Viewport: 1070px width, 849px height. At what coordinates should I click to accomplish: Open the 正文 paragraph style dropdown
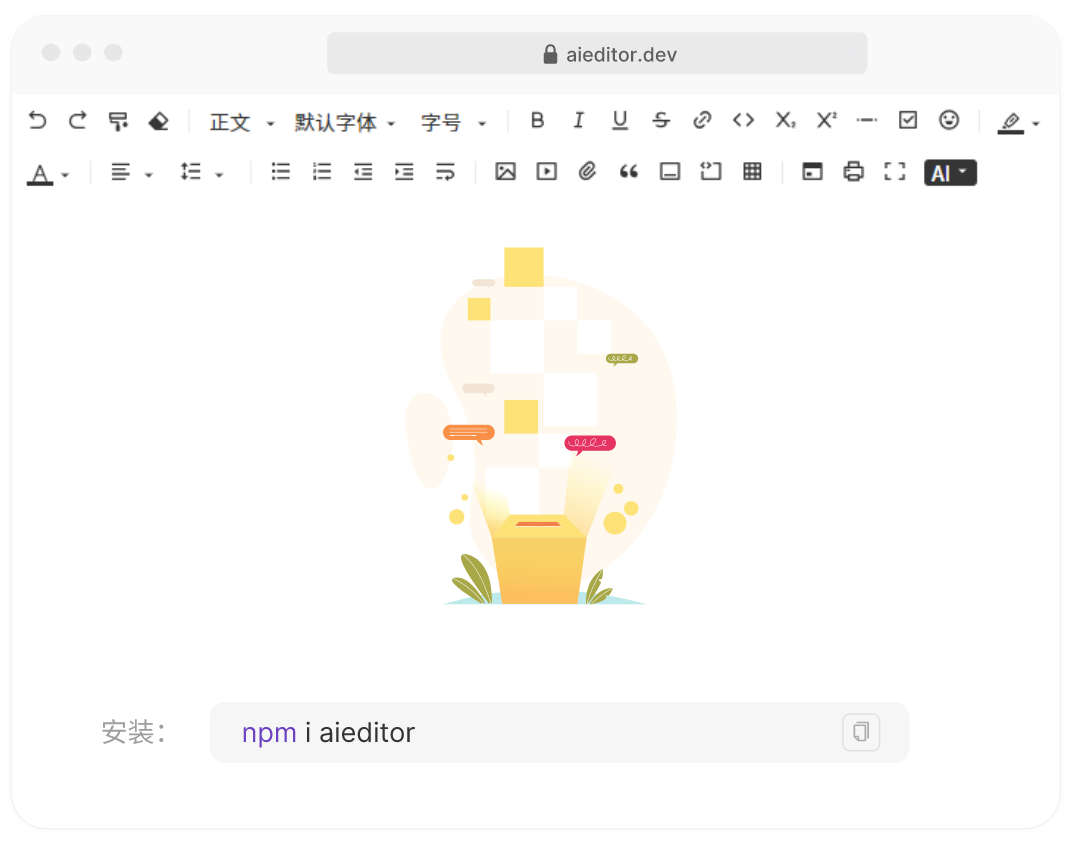[x=241, y=122]
